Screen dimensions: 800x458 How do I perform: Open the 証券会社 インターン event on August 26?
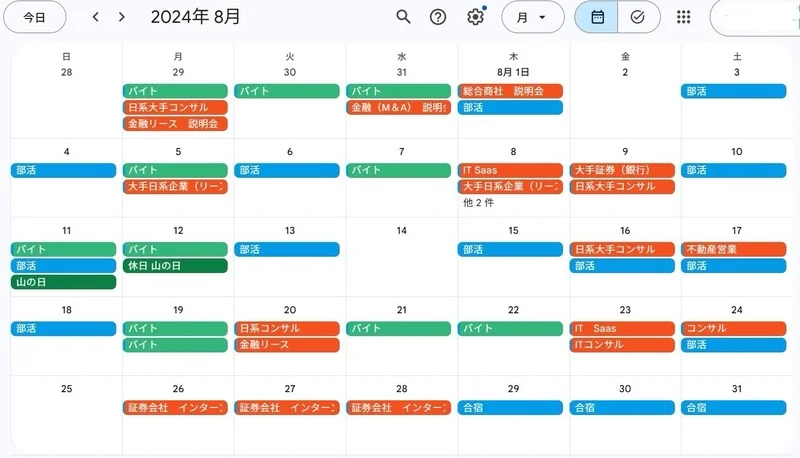pyautogui.click(x=175, y=407)
